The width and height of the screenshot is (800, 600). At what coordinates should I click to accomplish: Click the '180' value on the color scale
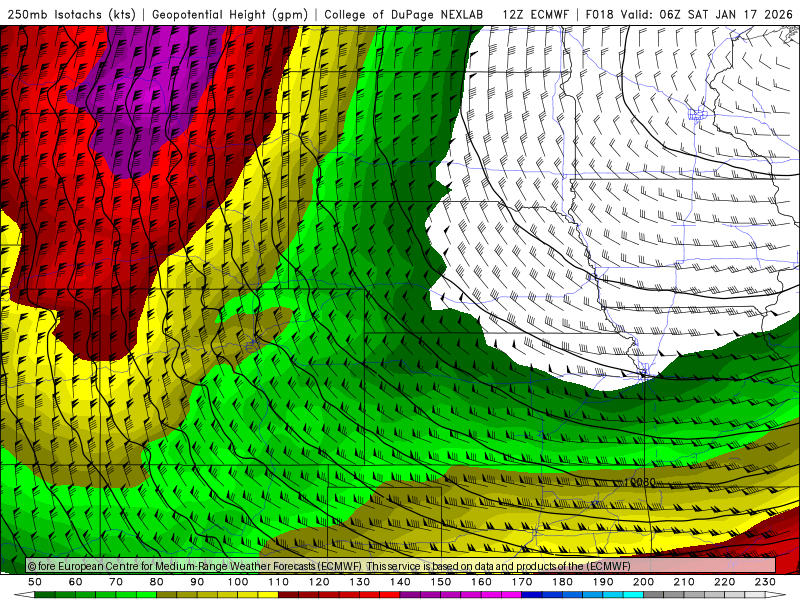pos(562,582)
